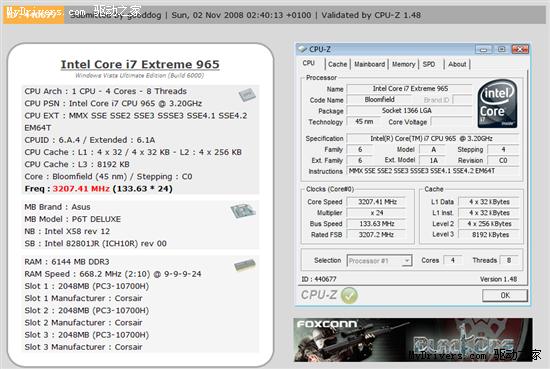Click the 45 nm Technology value
The width and height of the screenshot is (550, 369).
(364, 122)
